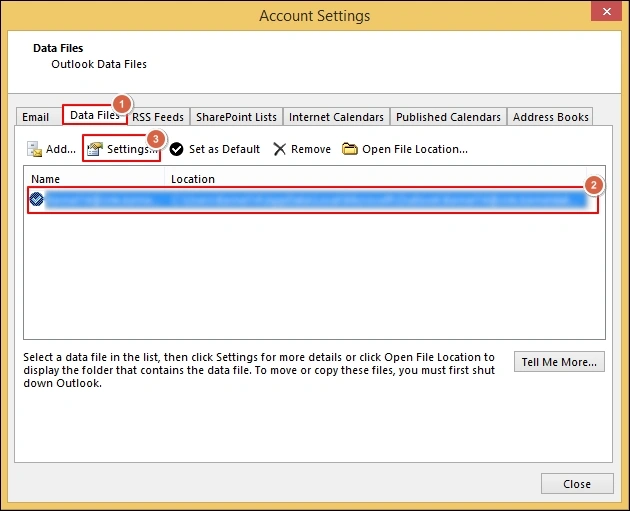Go to the SharePoint Lists tab
Screen dimensions: 630x511
pos(236,117)
